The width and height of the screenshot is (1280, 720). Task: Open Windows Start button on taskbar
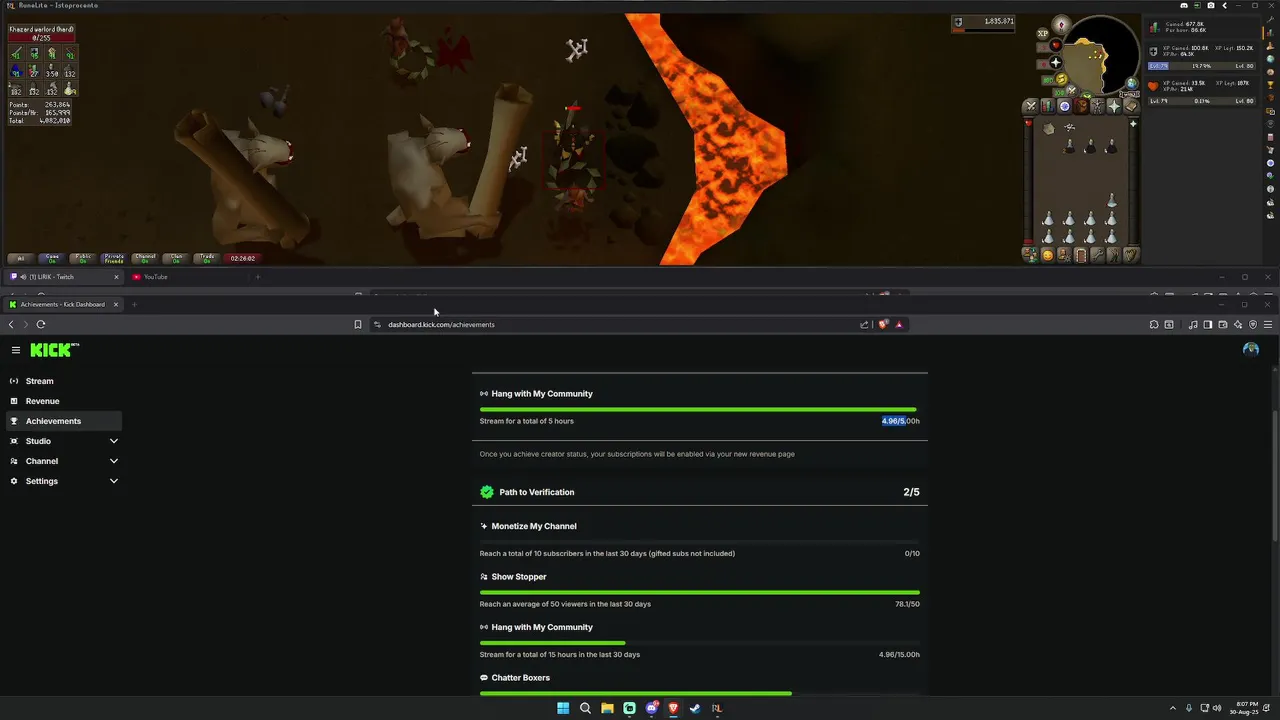pos(563,708)
